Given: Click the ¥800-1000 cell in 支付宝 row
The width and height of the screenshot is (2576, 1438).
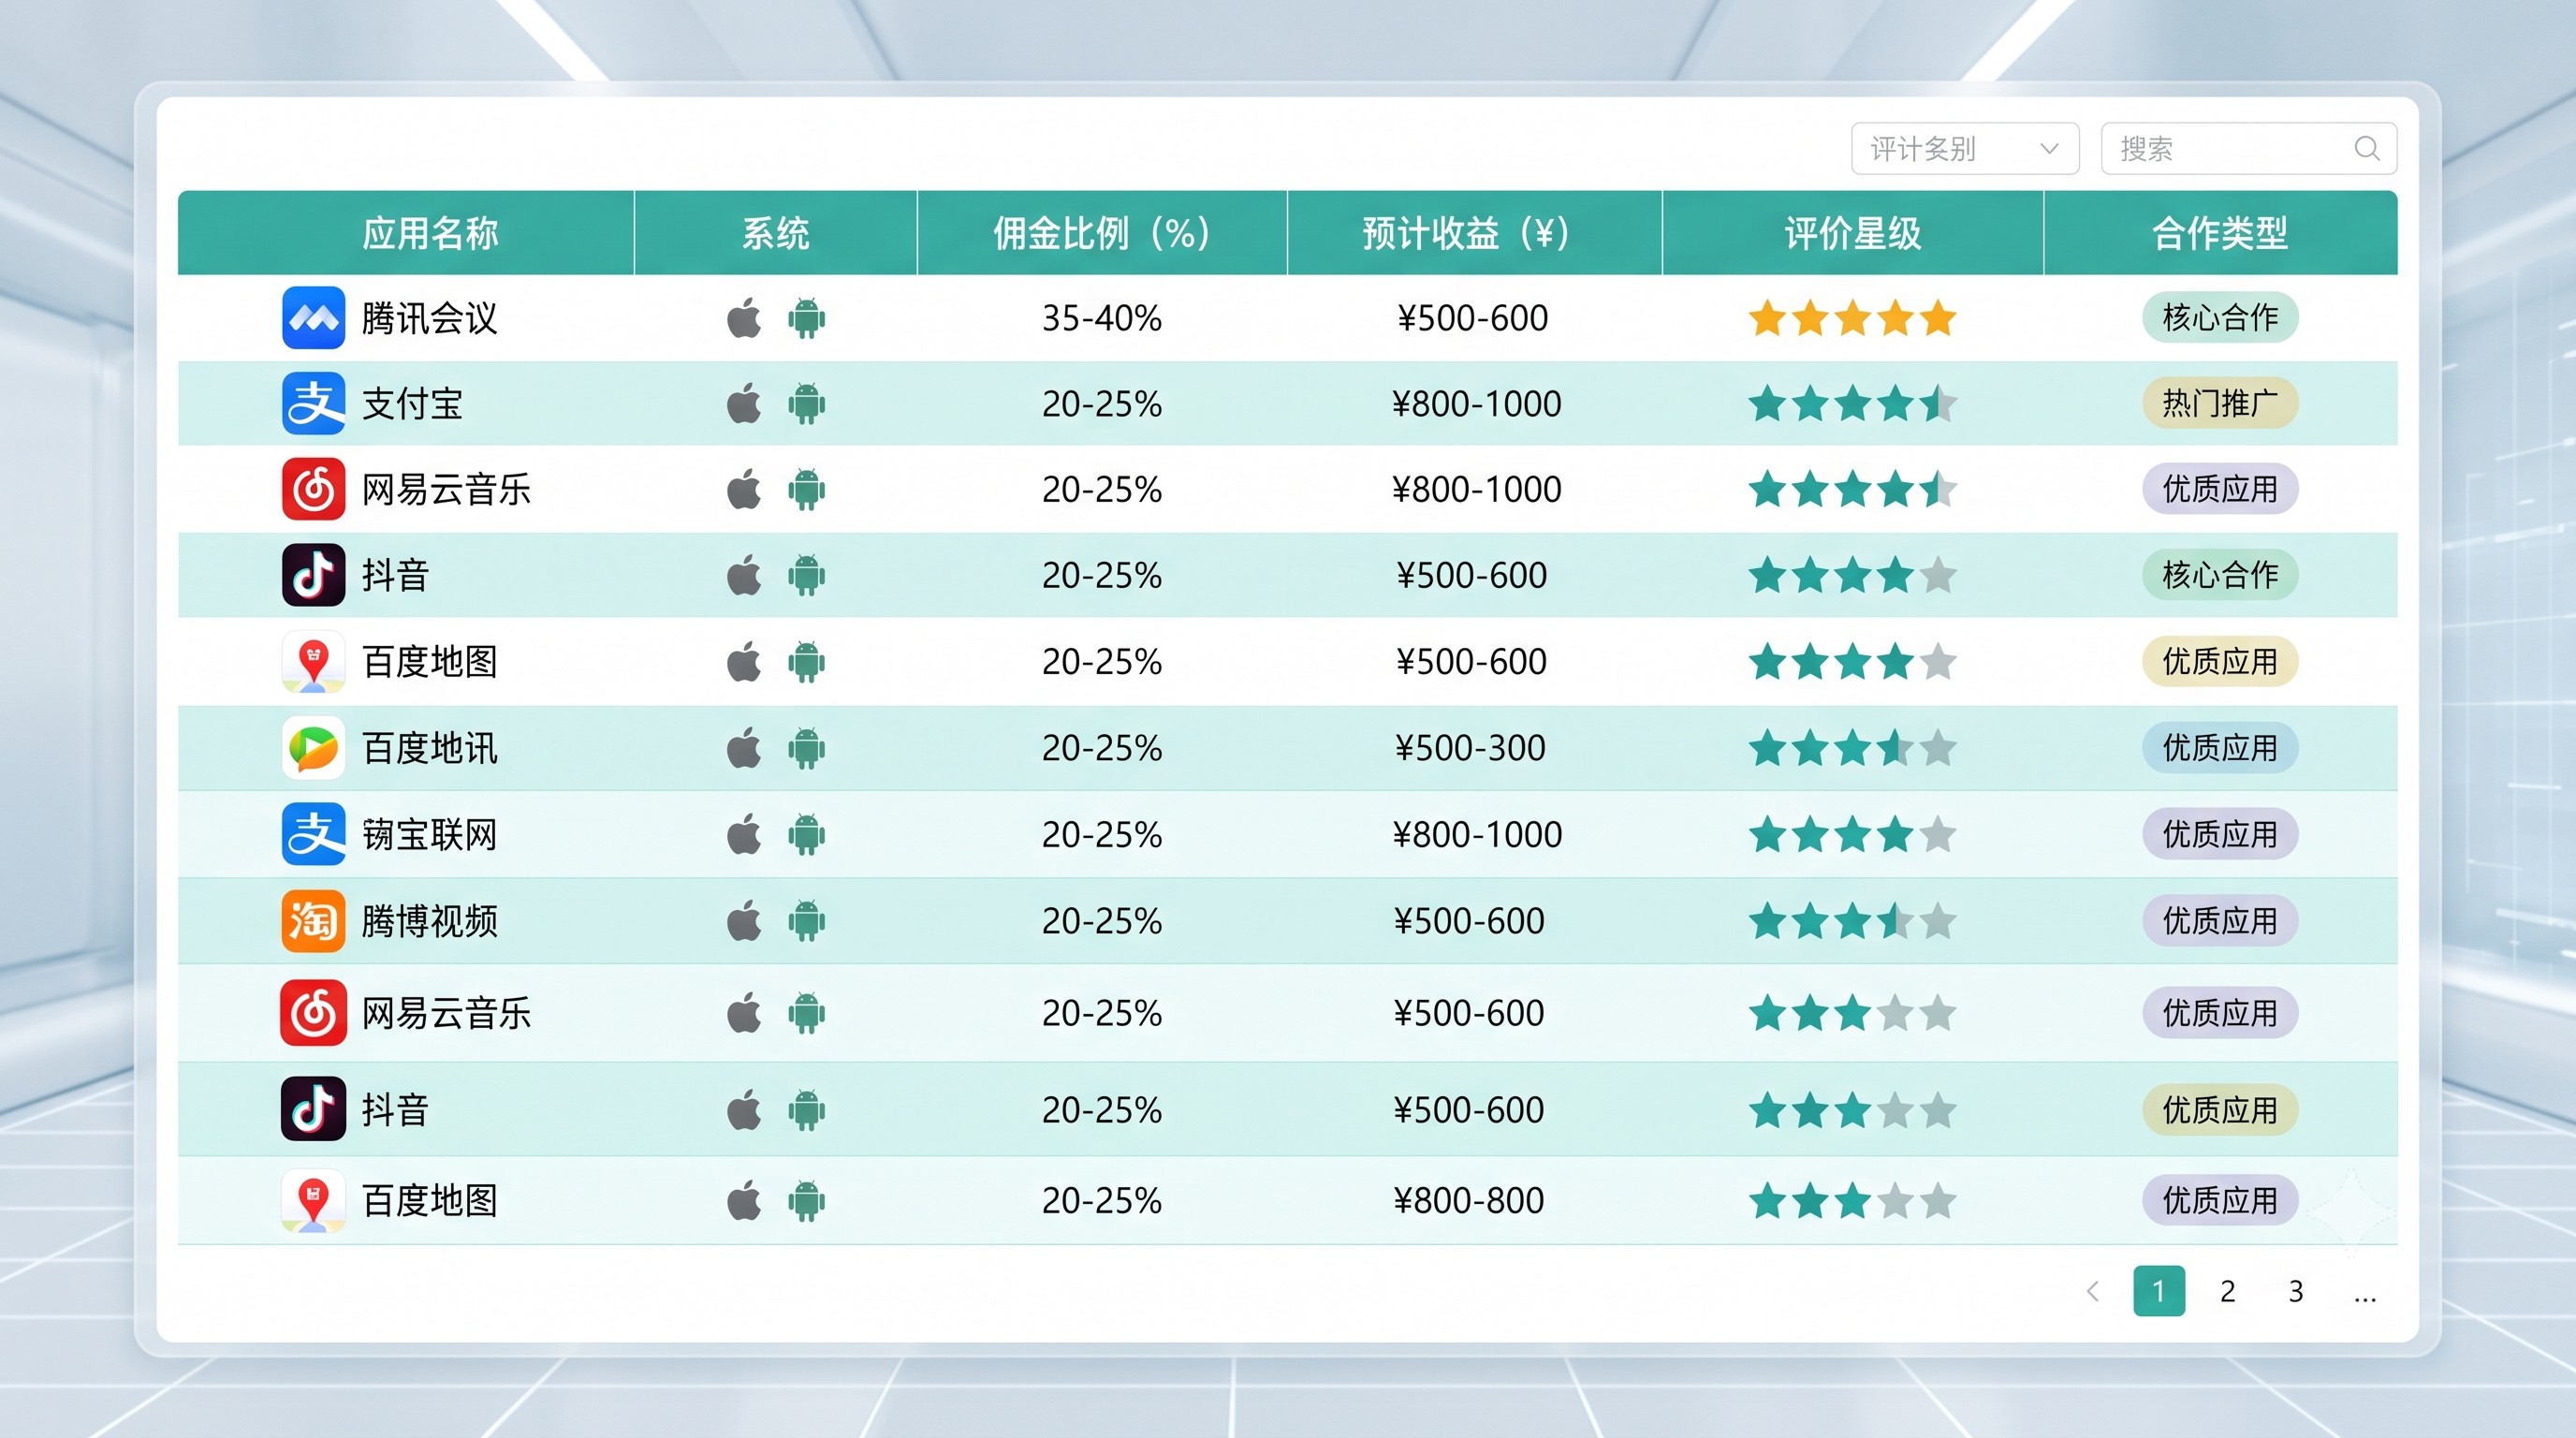Looking at the screenshot, I should [x=1476, y=404].
